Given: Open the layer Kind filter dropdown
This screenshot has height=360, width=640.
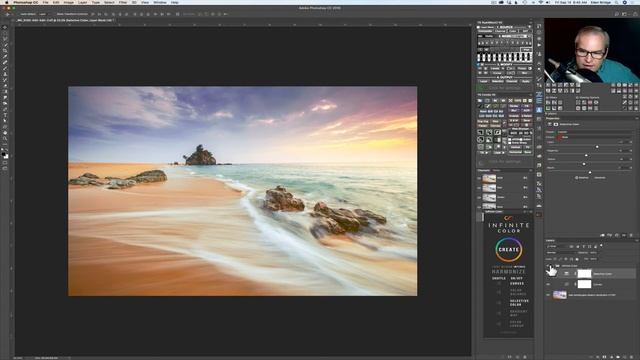Looking at the screenshot, I should 557,247.
